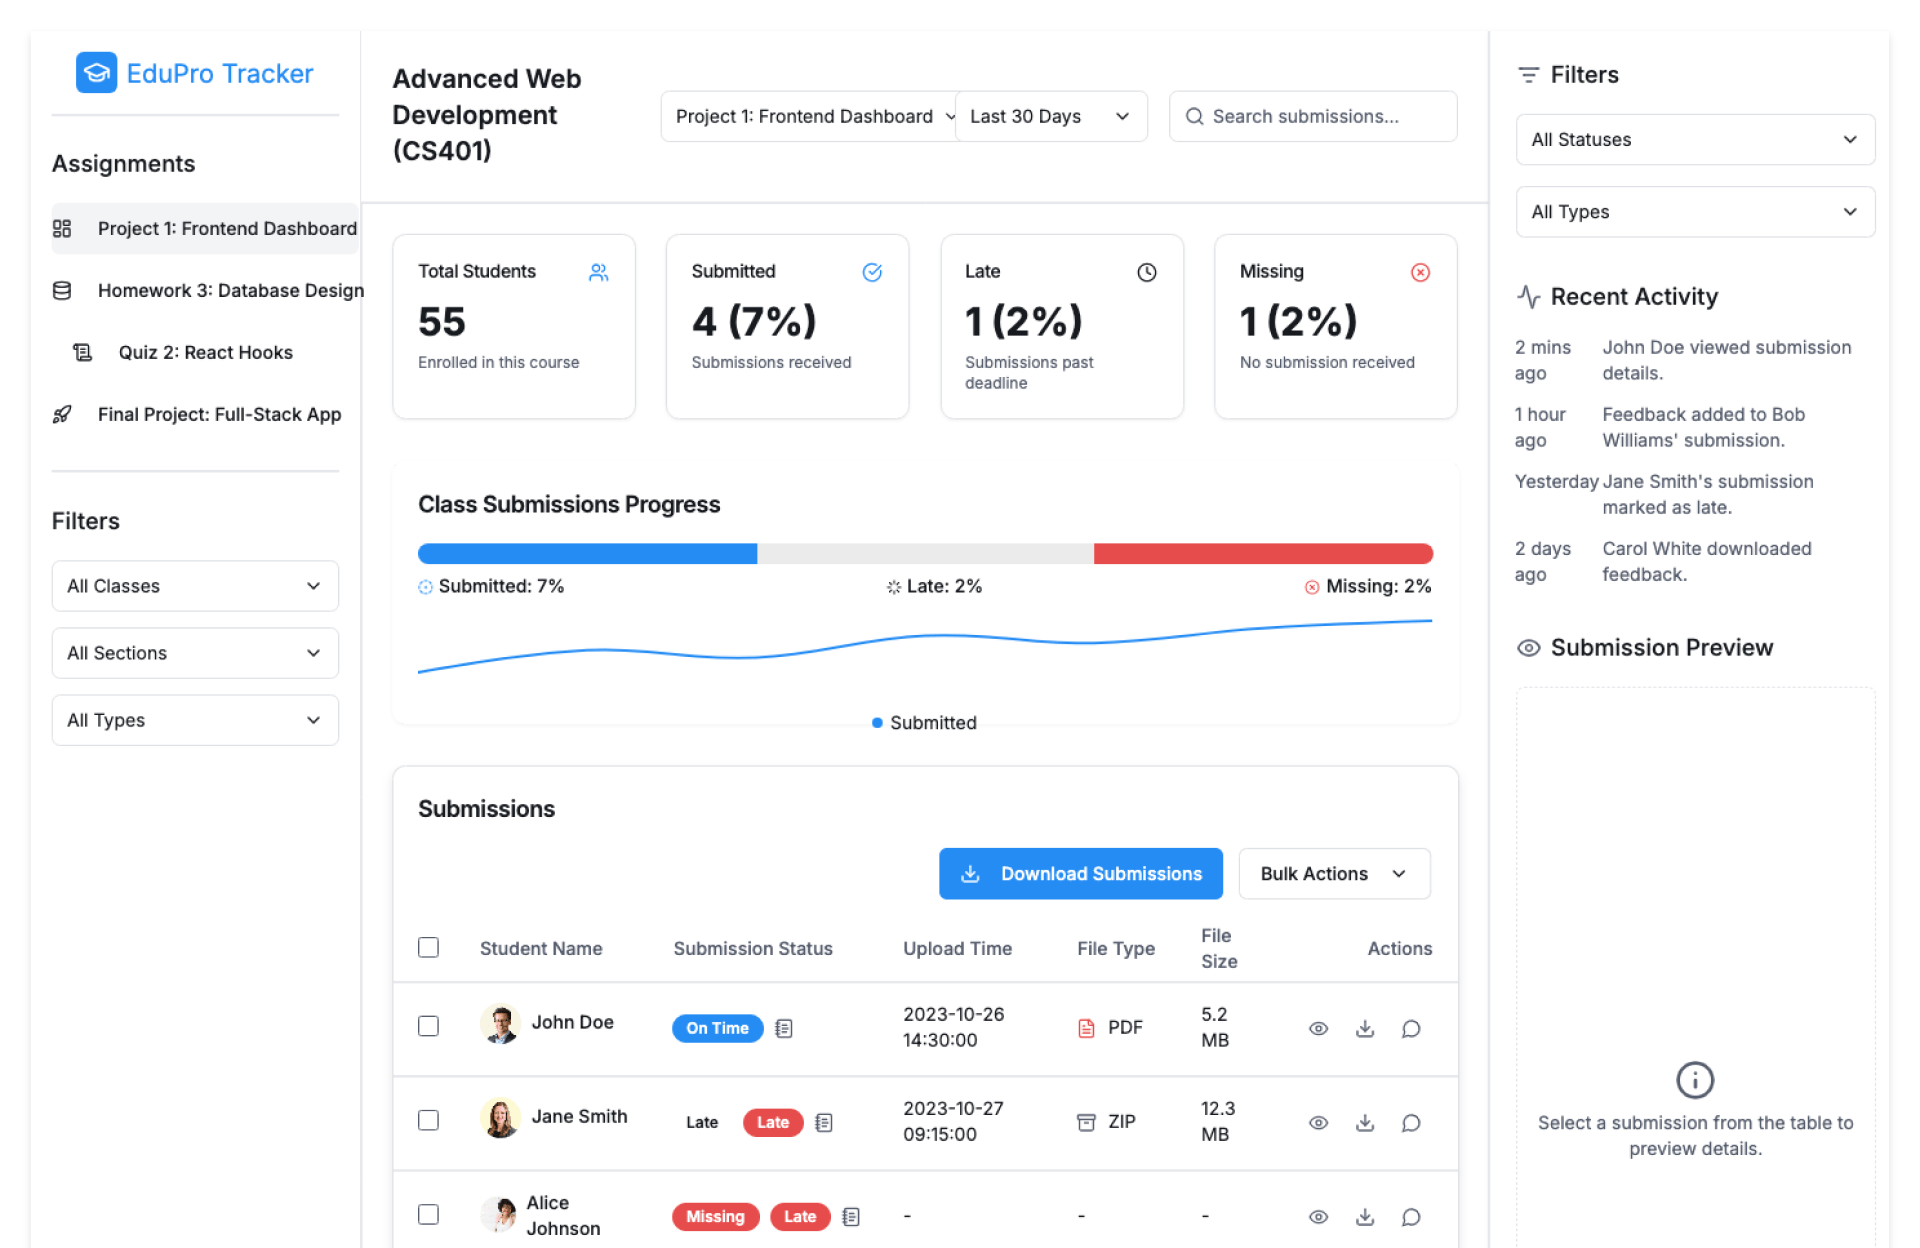The image size is (1920, 1248).
Task: Click the Download Submissions button
Action: [x=1080, y=874]
